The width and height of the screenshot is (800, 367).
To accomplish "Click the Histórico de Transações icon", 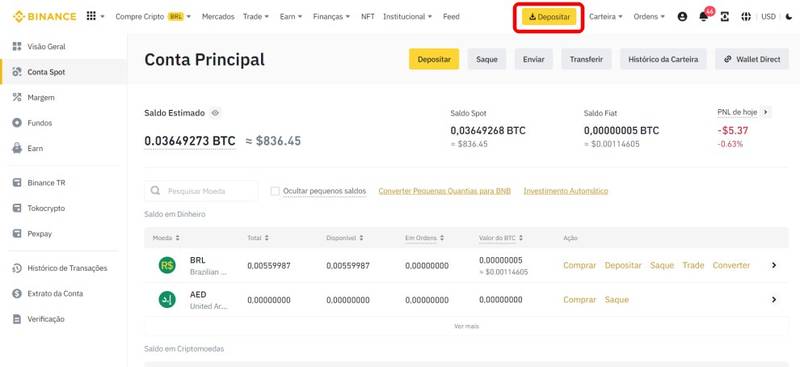I will pos(17,268).
